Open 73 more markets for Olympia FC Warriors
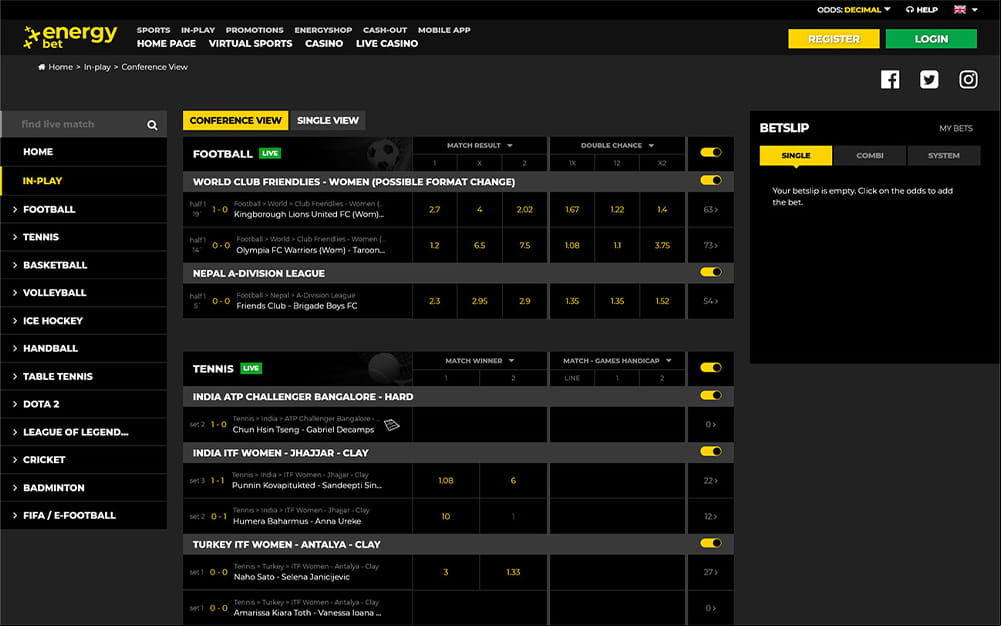The image size is (1001, 626). 710,245
